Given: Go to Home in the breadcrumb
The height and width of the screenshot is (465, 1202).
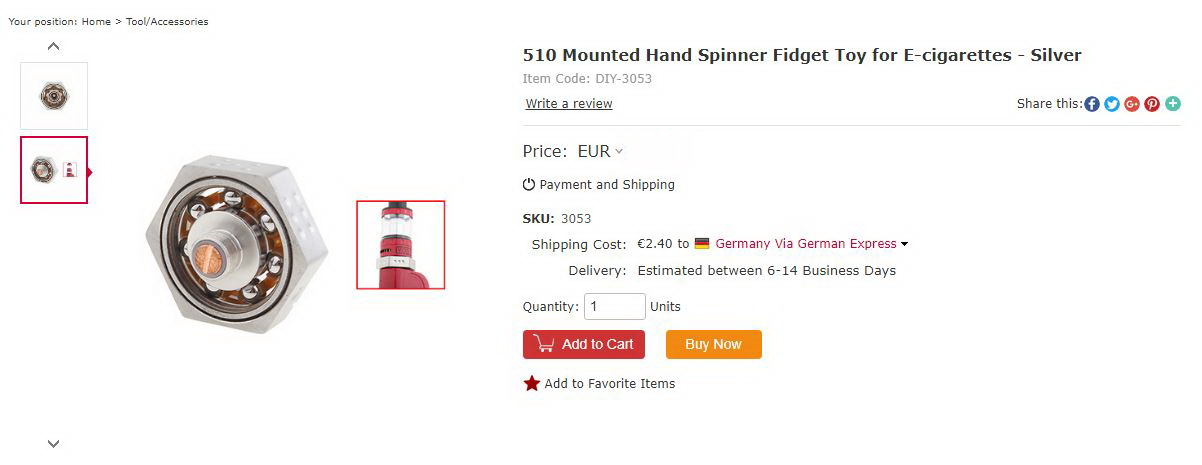Looking at the screenshot, I should pyautogui.click(x=96, y=22).
